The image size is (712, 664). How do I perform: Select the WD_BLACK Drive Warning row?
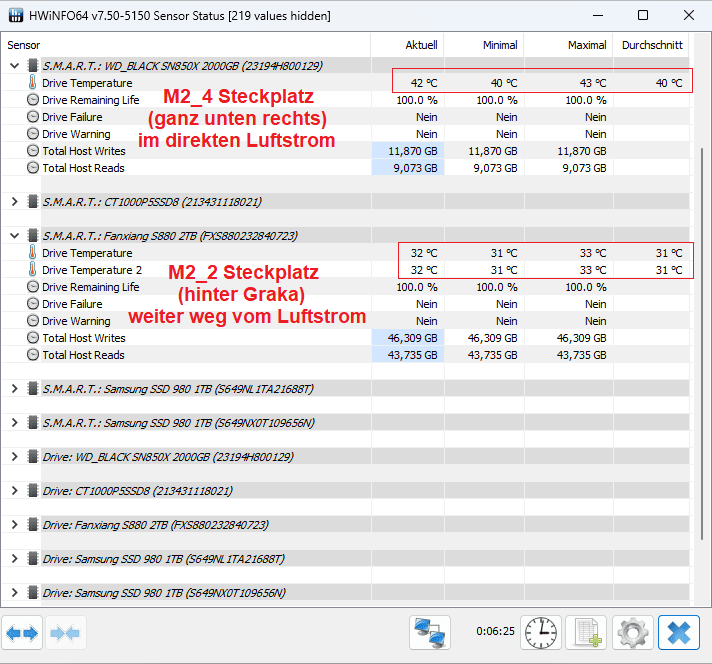pyautogui.click(x=345, y=134)
